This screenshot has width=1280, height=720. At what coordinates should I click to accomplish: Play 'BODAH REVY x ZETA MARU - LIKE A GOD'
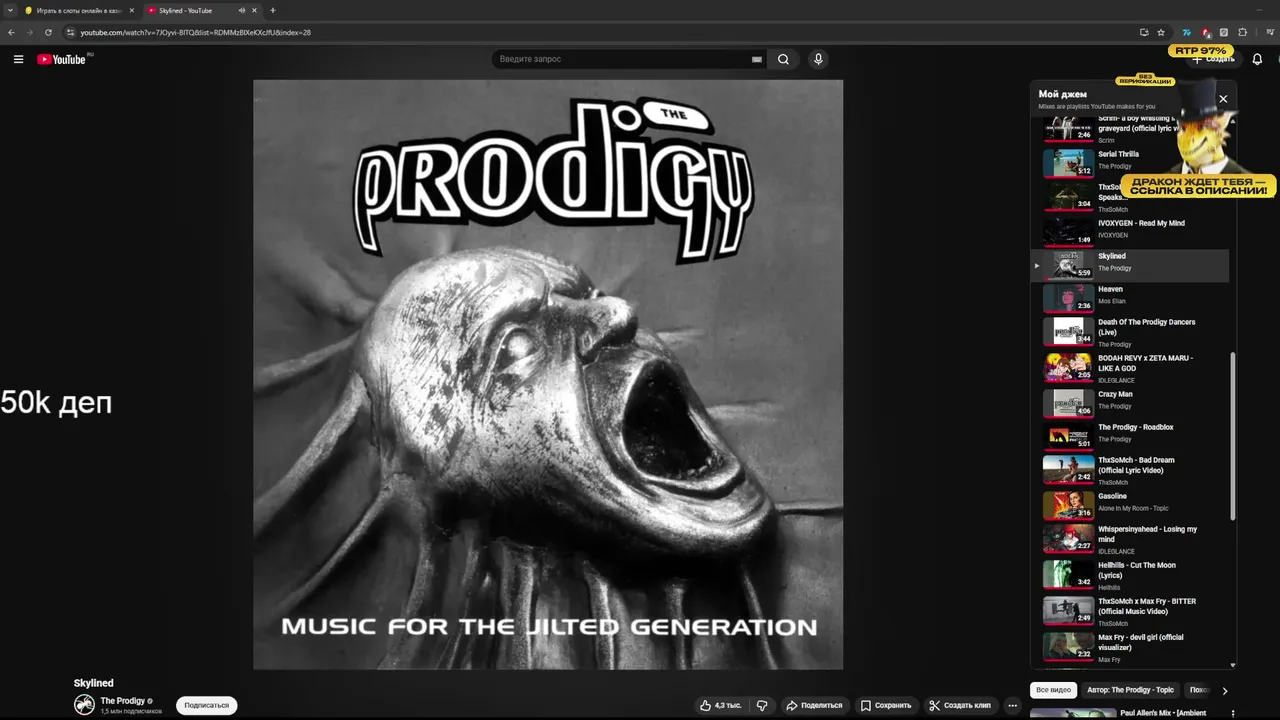point(1130,368)
